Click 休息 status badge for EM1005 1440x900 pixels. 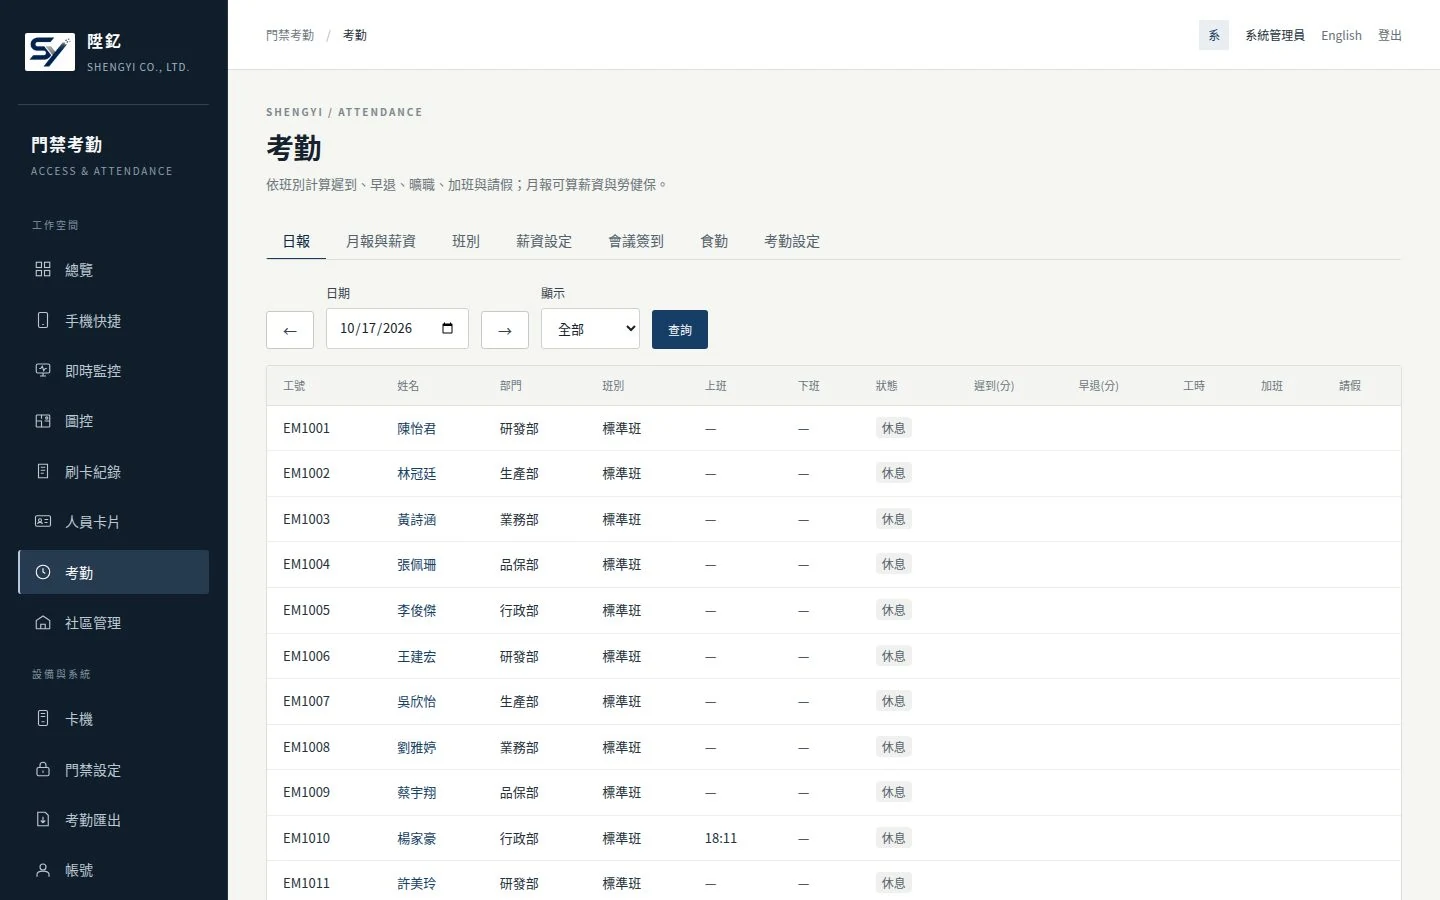pos(893,610)
